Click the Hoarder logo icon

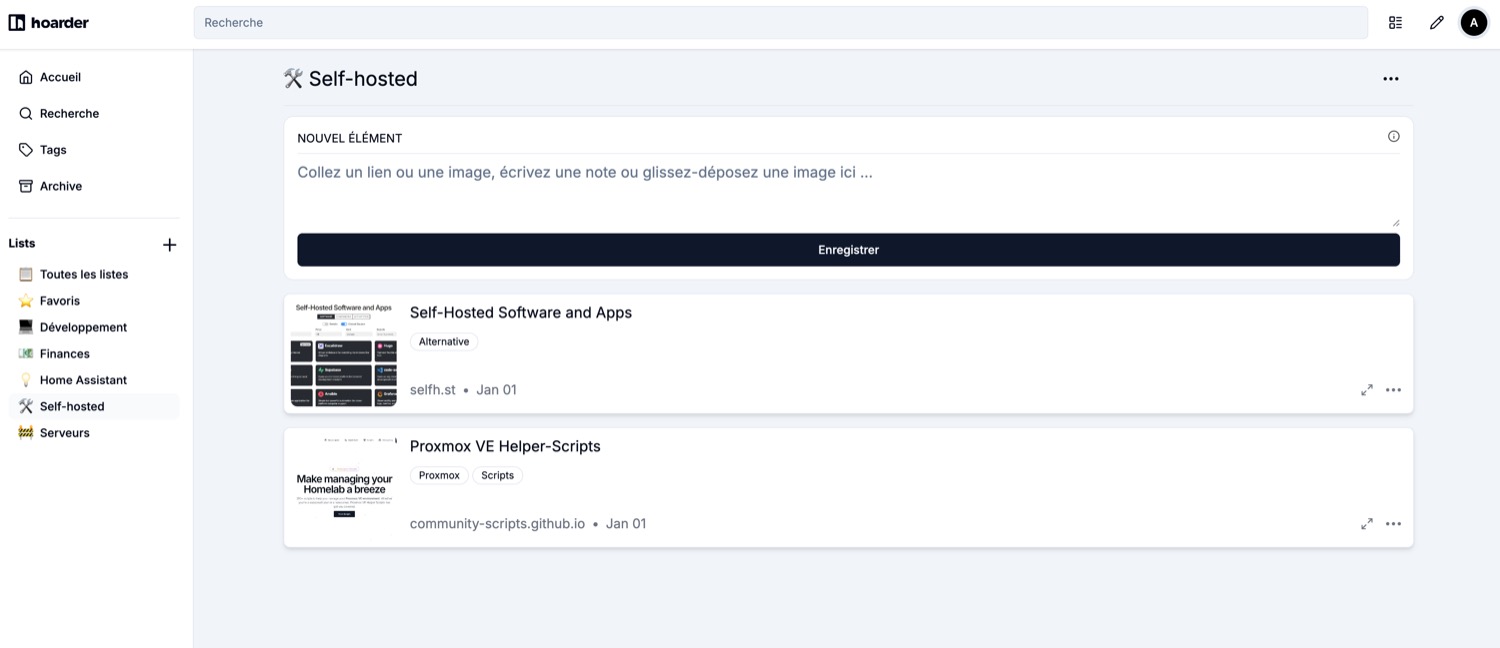click(x=17, y=22)
